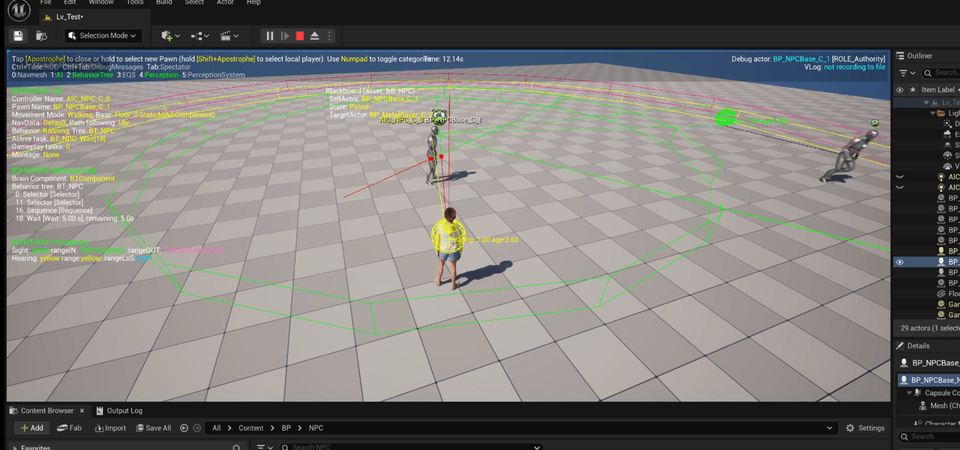Go back in Content Browser history

(184, 428)
